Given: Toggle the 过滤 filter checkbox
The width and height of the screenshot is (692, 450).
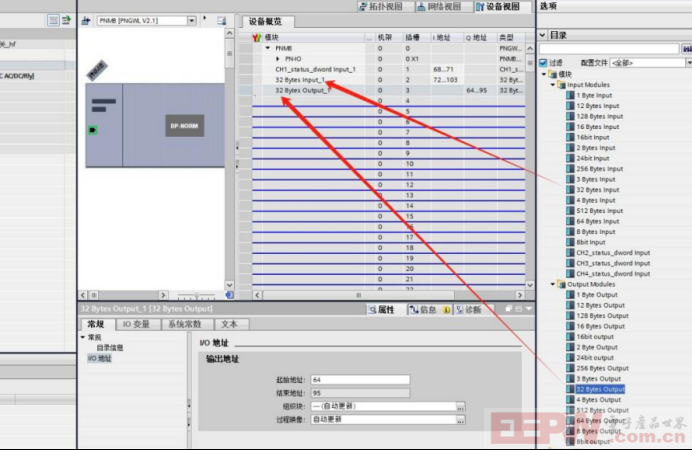Looking at the screenshot, I should [543, 63].
